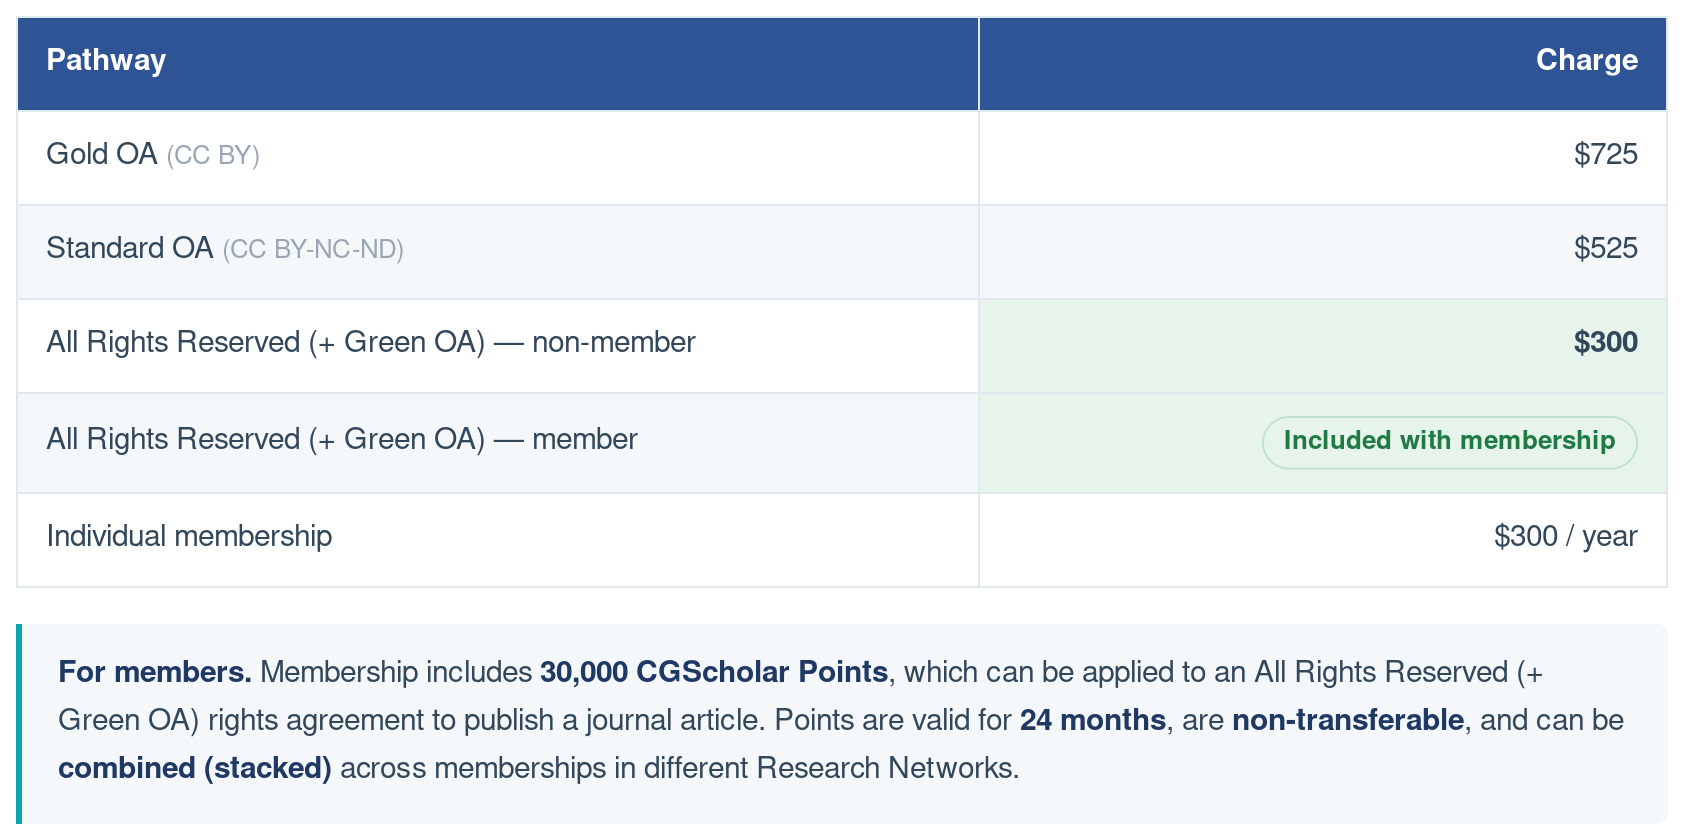Click the For members. heading text
This screenshot has height=840, width=1684.
tap(155, 672)
